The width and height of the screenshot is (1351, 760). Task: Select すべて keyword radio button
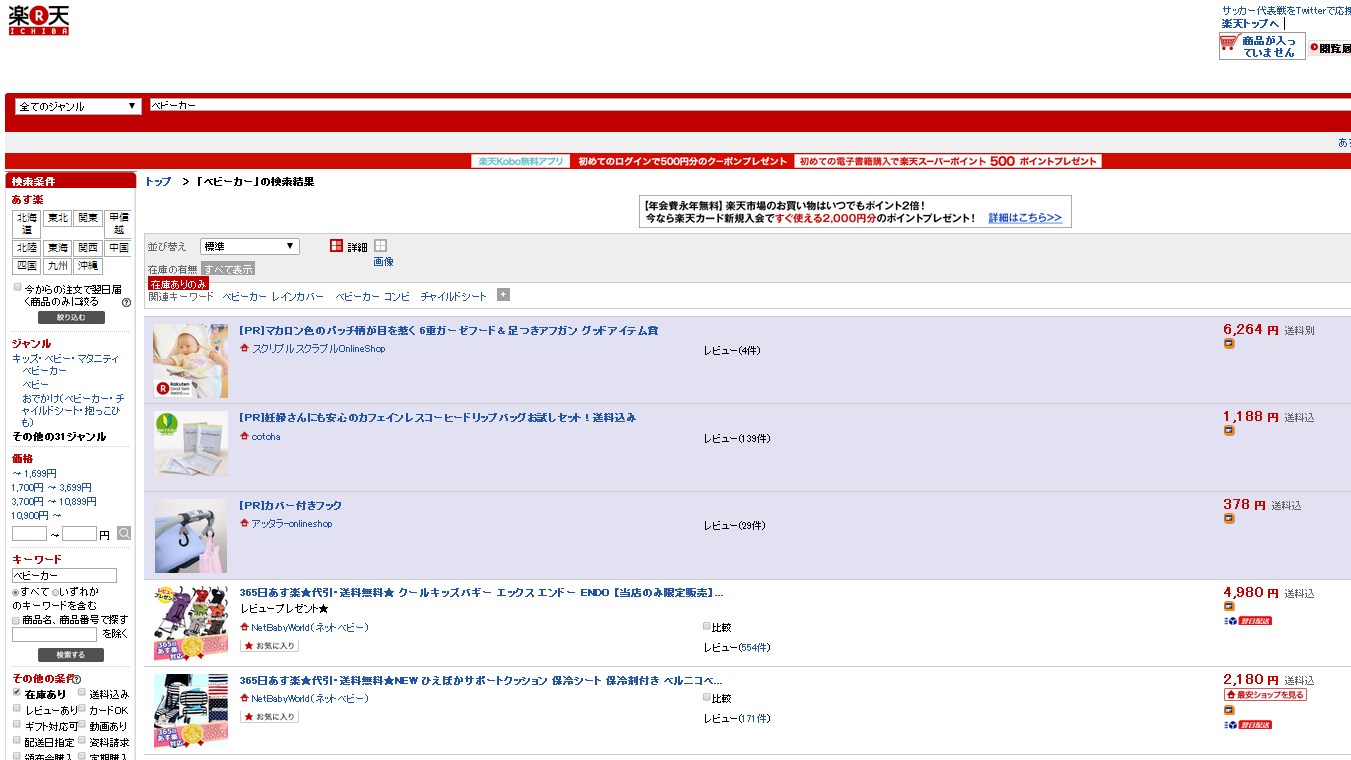coord(16,591)
